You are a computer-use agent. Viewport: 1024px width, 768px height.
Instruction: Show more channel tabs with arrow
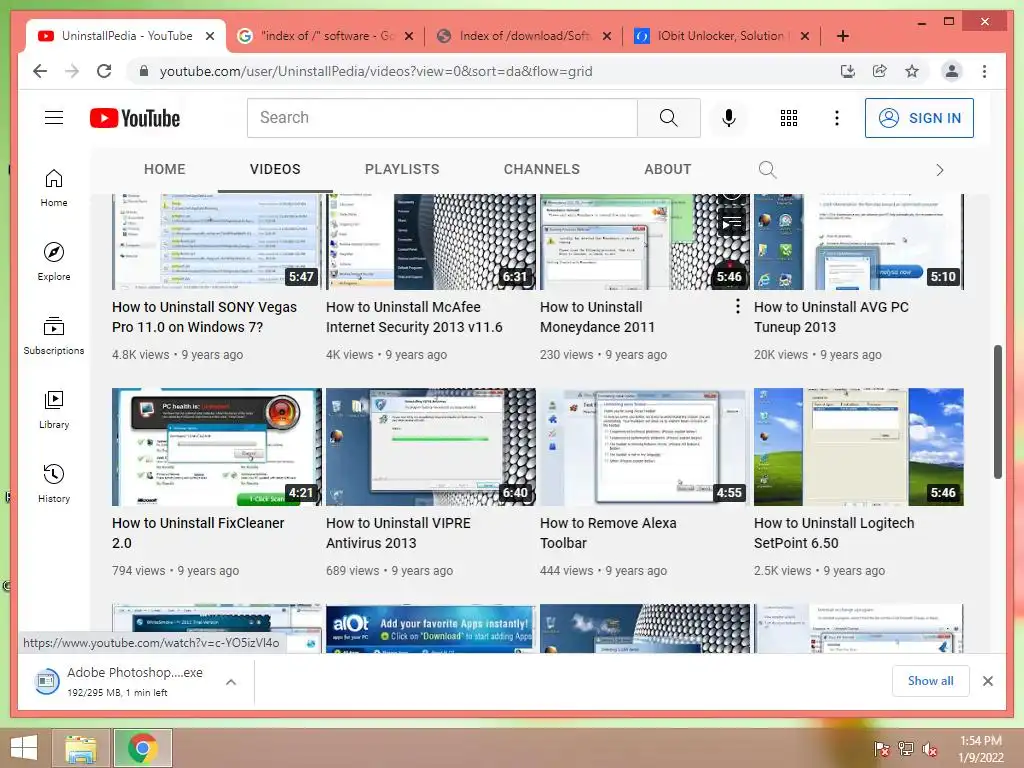coord(940,170)
